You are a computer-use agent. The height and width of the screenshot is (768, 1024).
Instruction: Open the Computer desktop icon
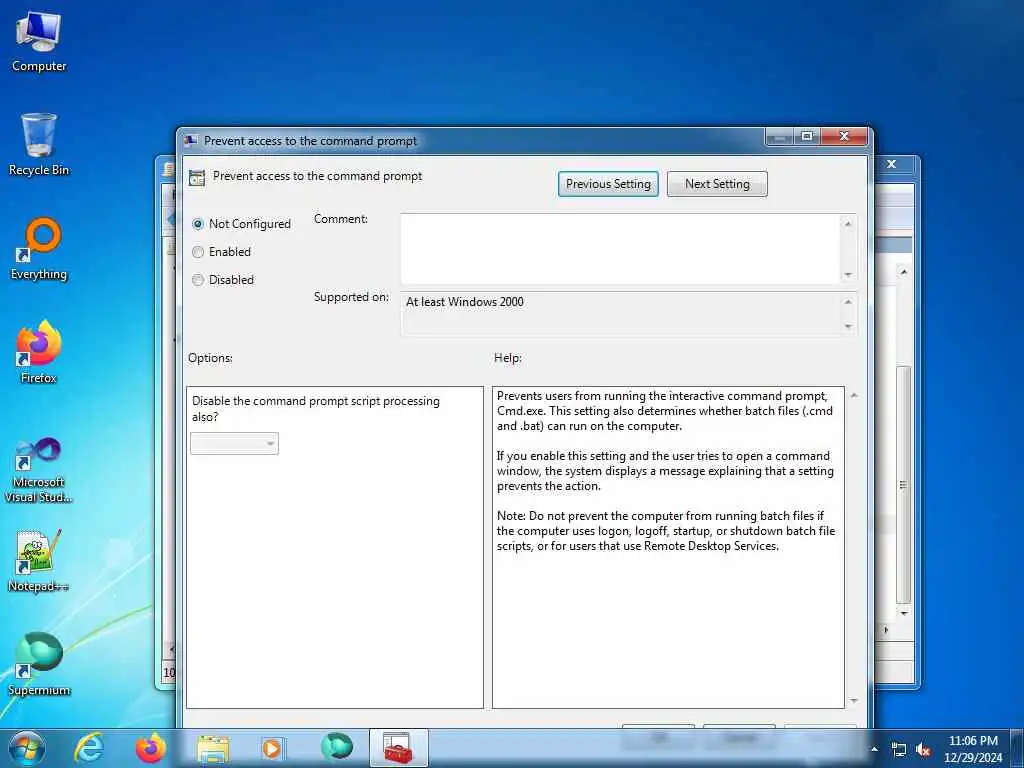pyautogui.click(x=39, y=42)
